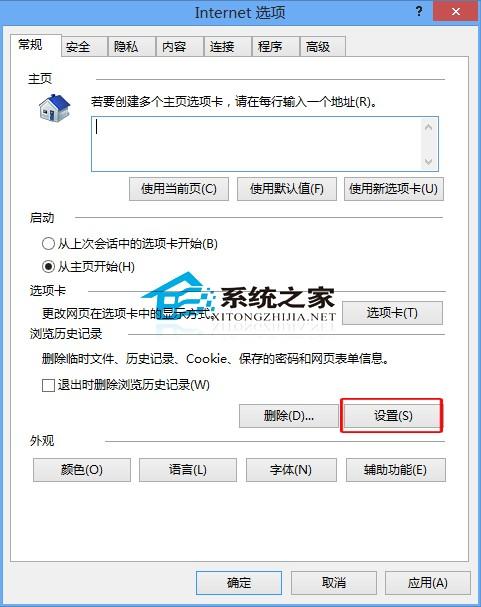Viewport: 481px width, 607px height.
Task: Click the blue house home page icon
Action: [x=55, y=108]
